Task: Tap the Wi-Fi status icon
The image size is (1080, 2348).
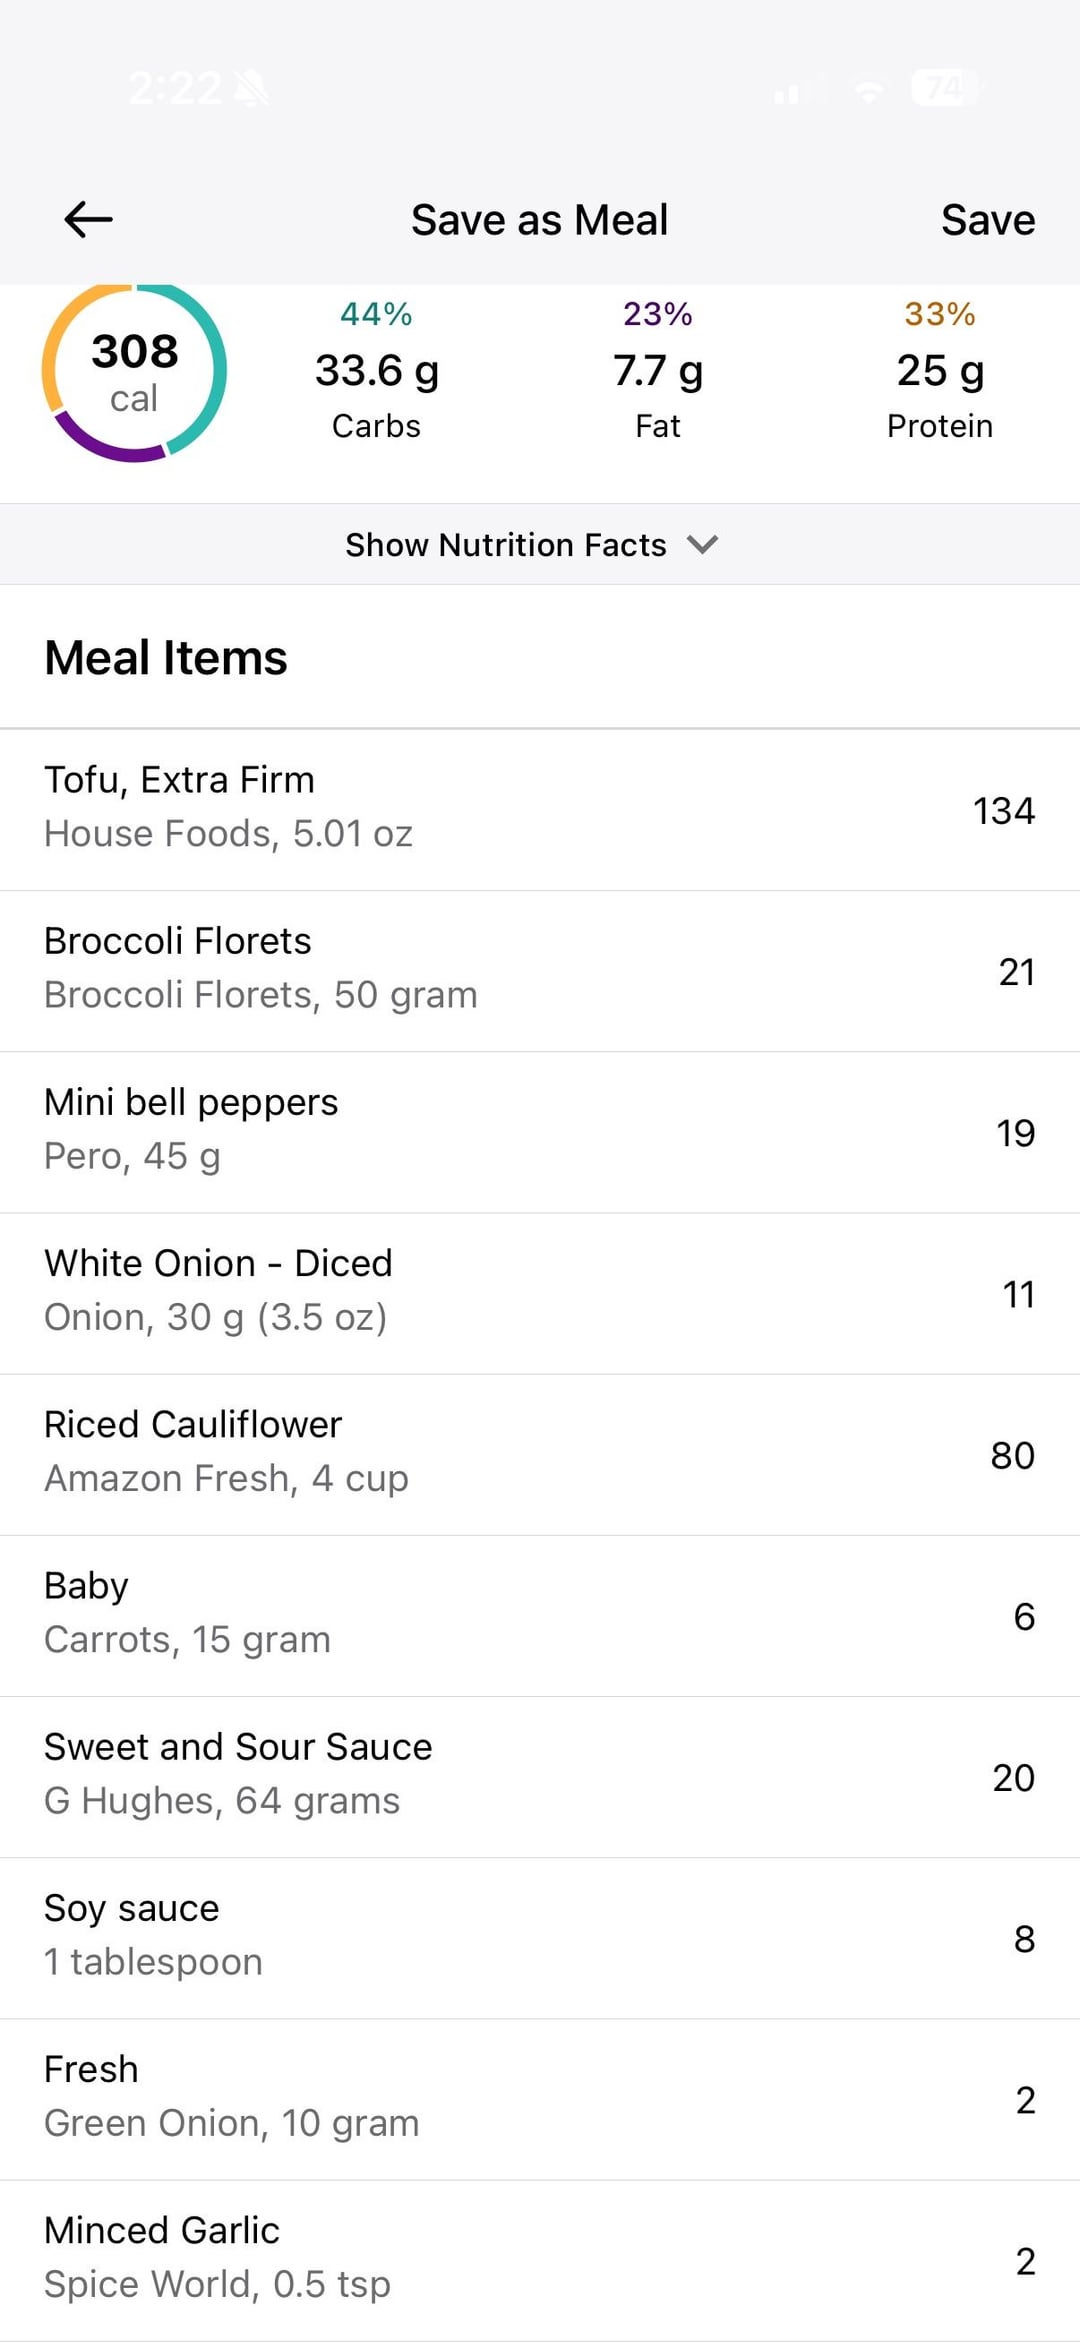Action: [x=869, y=91]
